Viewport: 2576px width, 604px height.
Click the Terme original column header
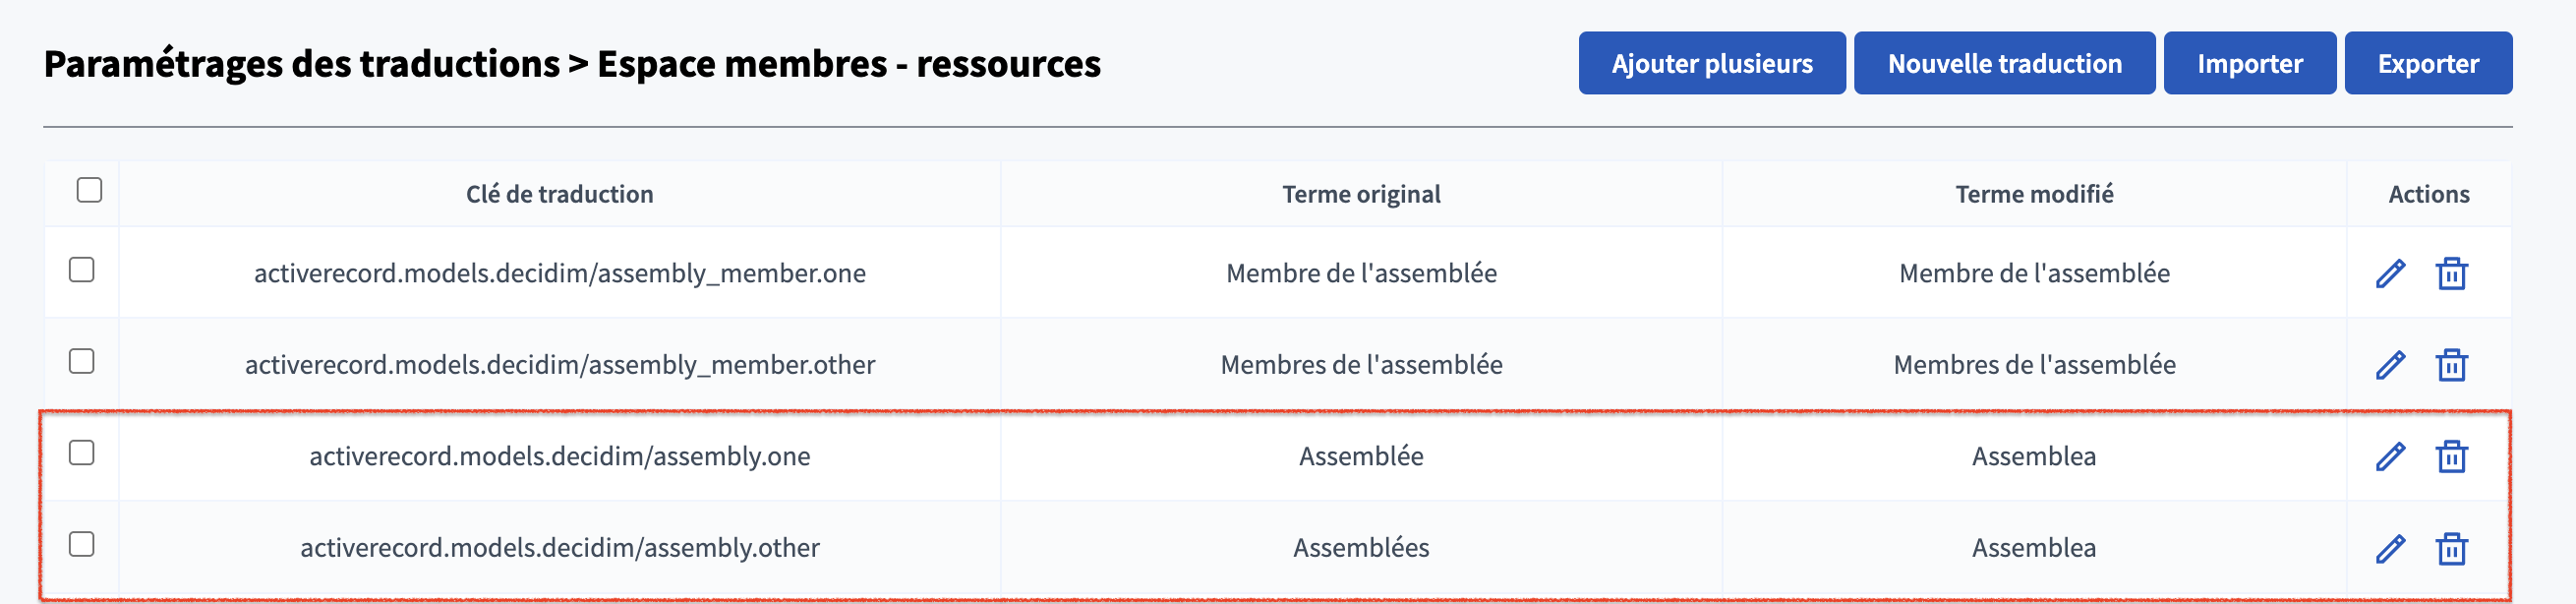[1361, 194]
